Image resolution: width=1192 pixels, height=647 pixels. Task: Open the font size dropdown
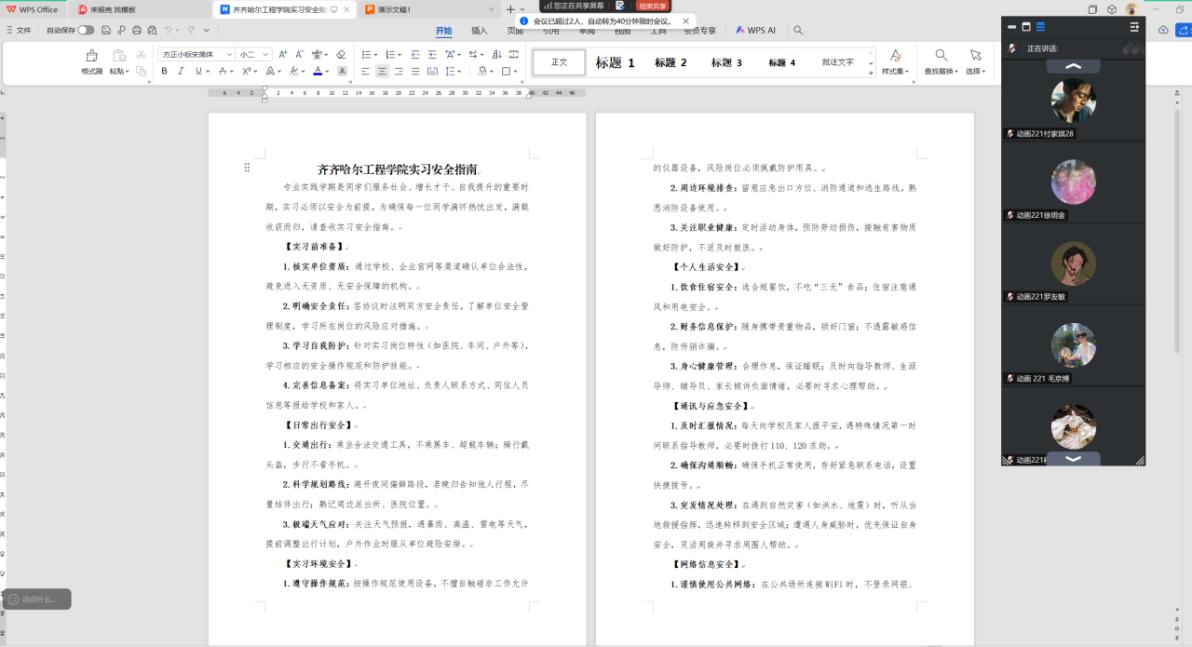[265, 54]
